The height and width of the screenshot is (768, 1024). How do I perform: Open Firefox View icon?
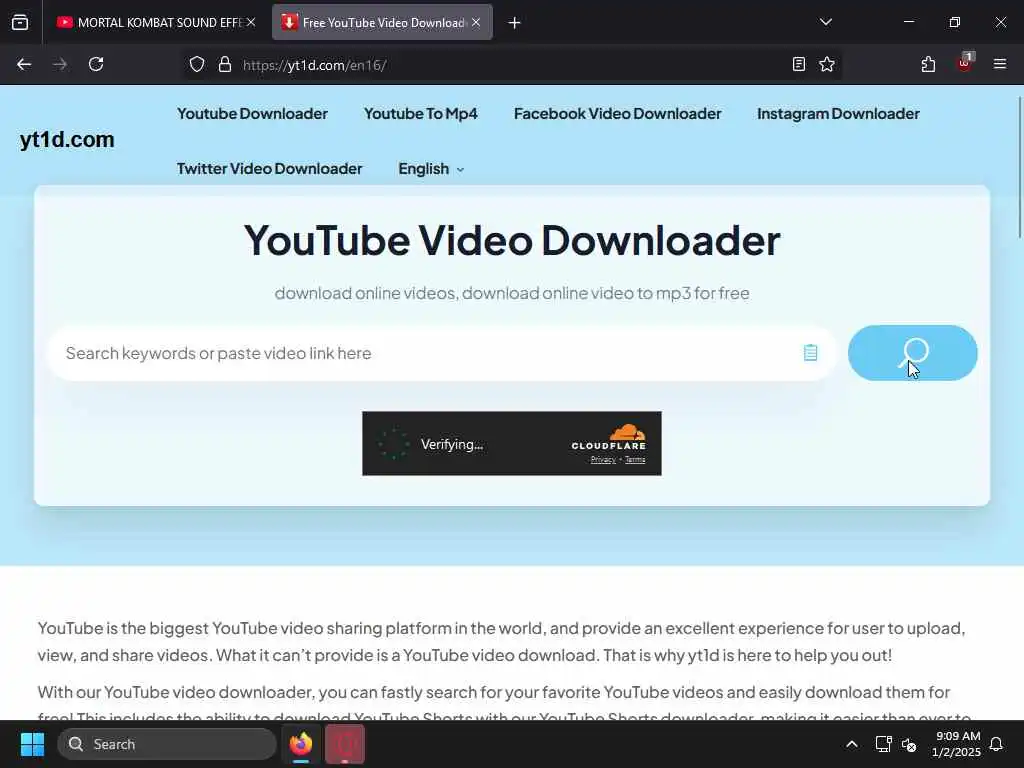20,22
